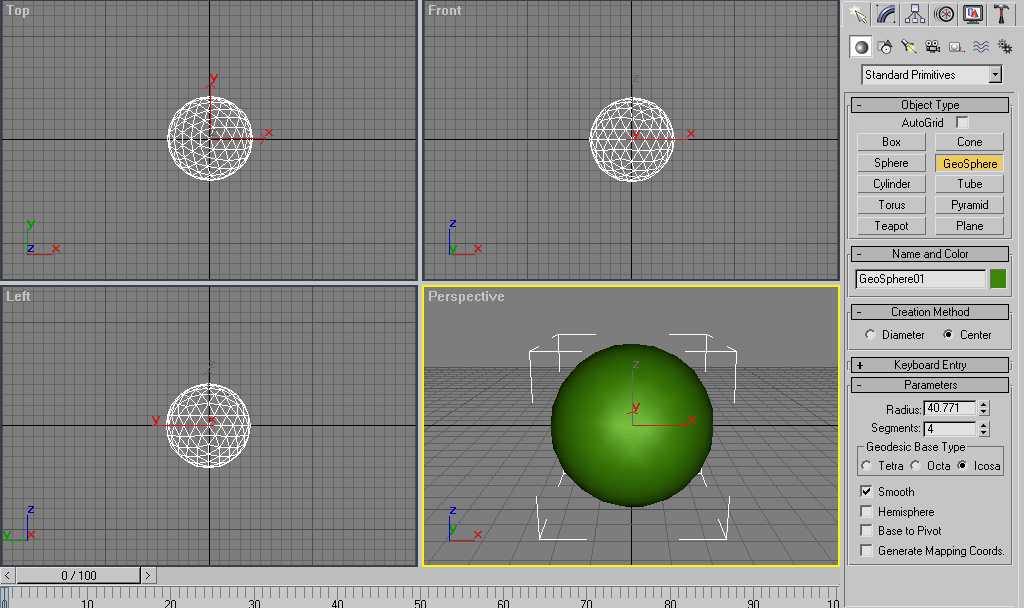The image size is (1024, 608).
Task: Choose the Box primitive button
Action: pos(891,142)
